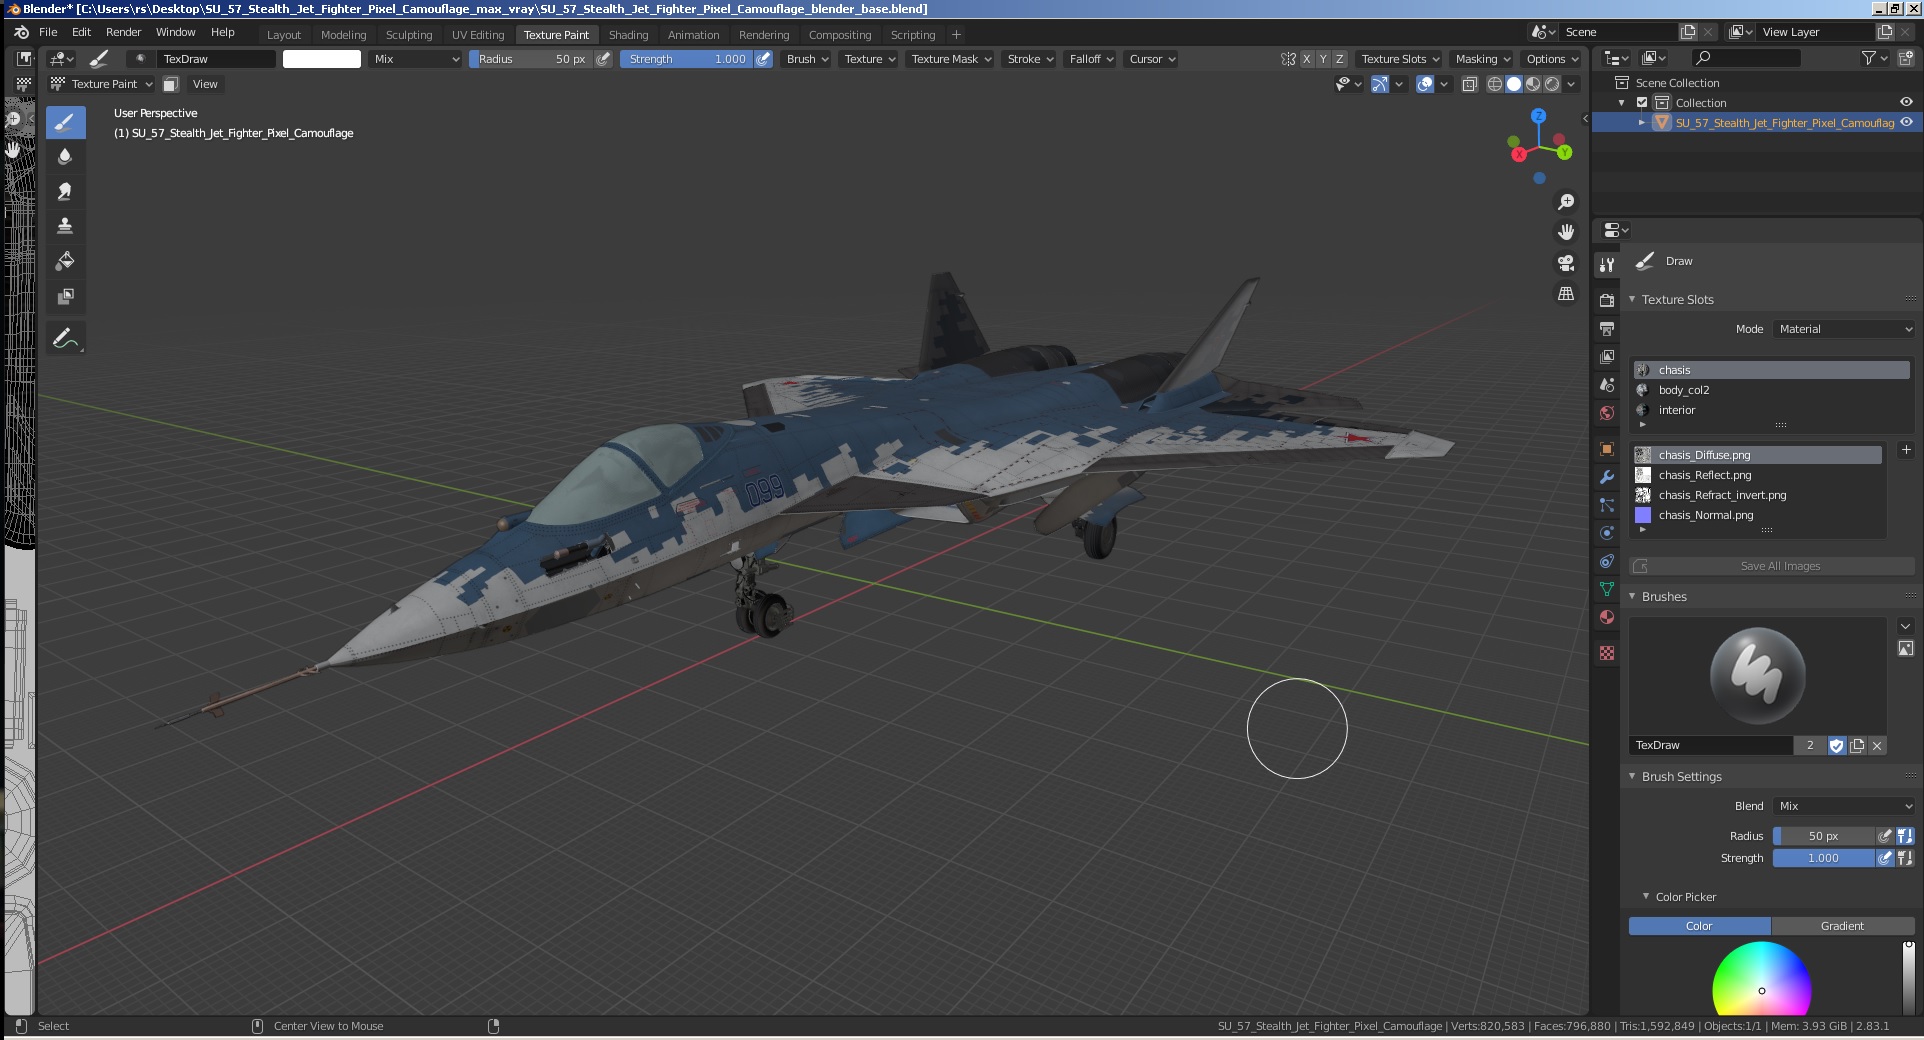
Task: Select the Annotate tool
Action: click(x=65, y=339)
